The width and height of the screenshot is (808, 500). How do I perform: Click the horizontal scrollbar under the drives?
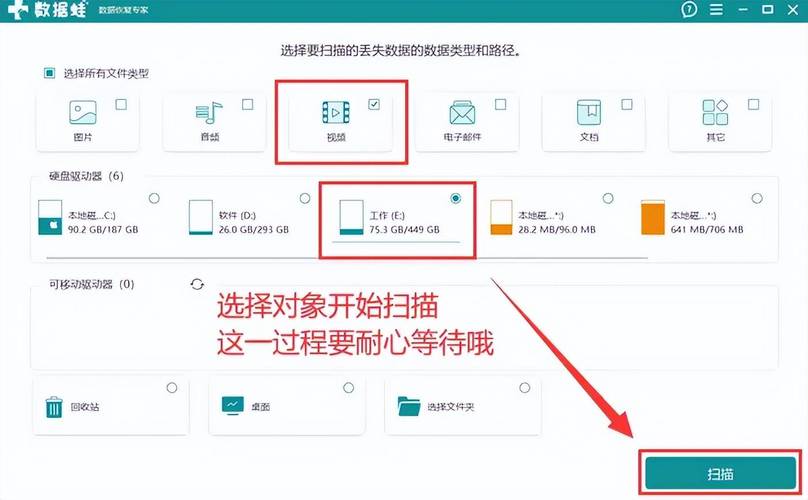click(x=347, y=256)
